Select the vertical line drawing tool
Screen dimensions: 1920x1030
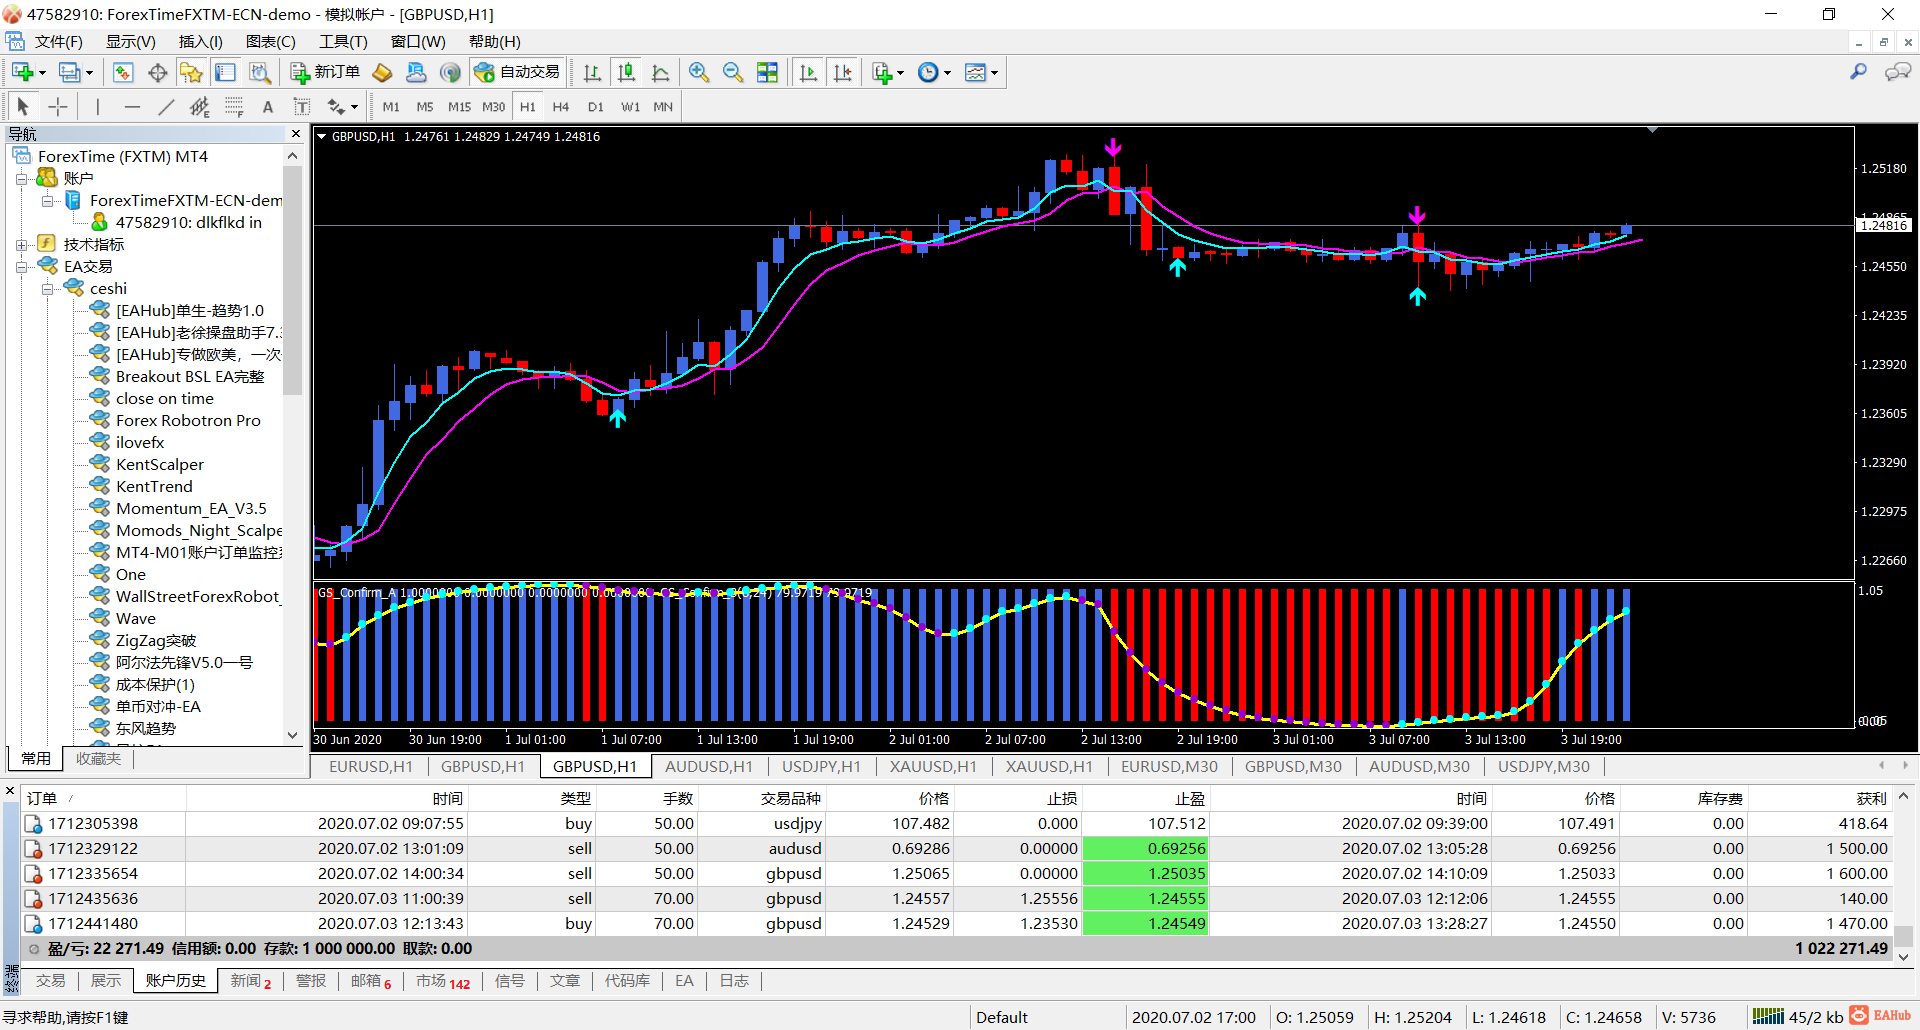coord(97,107)
